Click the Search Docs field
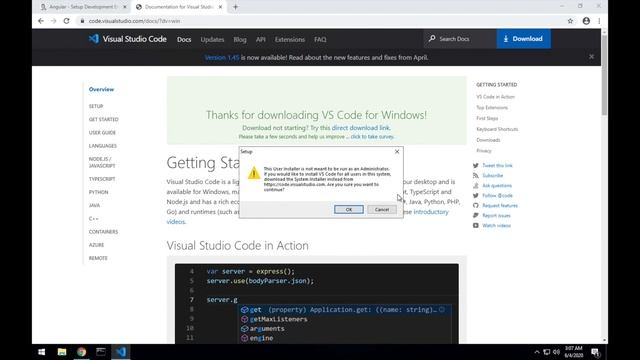 tap(460, 39)
